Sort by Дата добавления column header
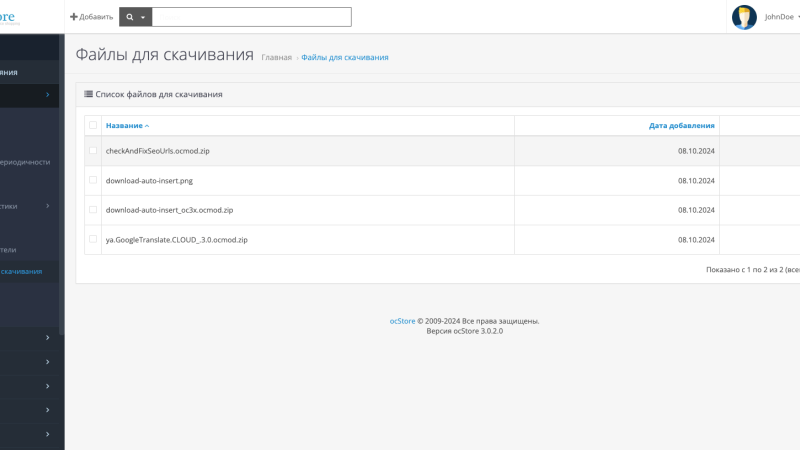 (681, 126)
